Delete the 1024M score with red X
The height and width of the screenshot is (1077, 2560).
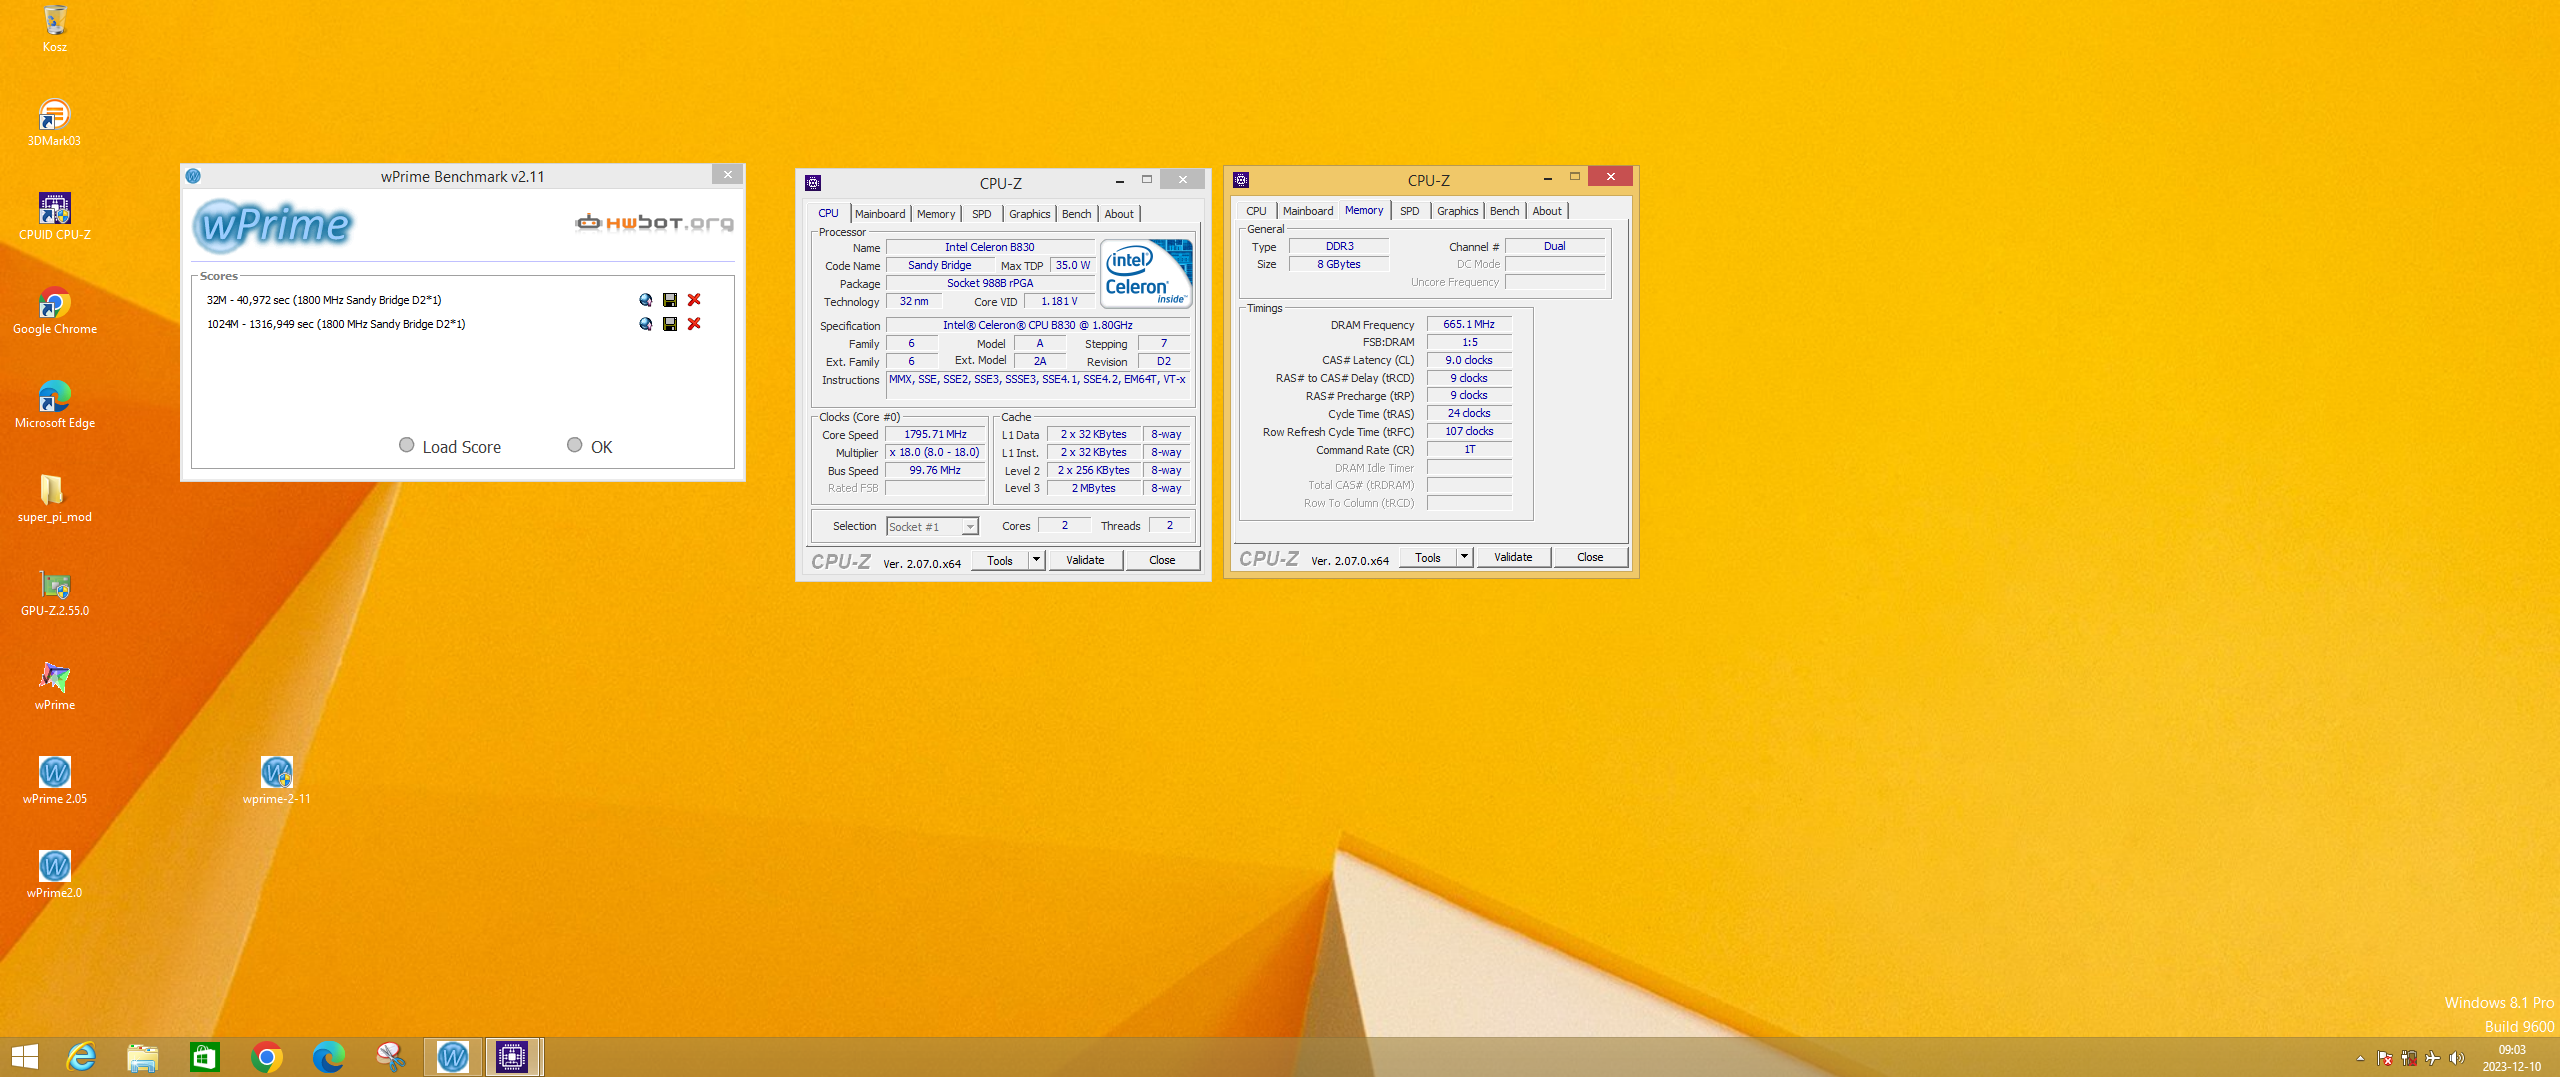[x=694, y=324]
